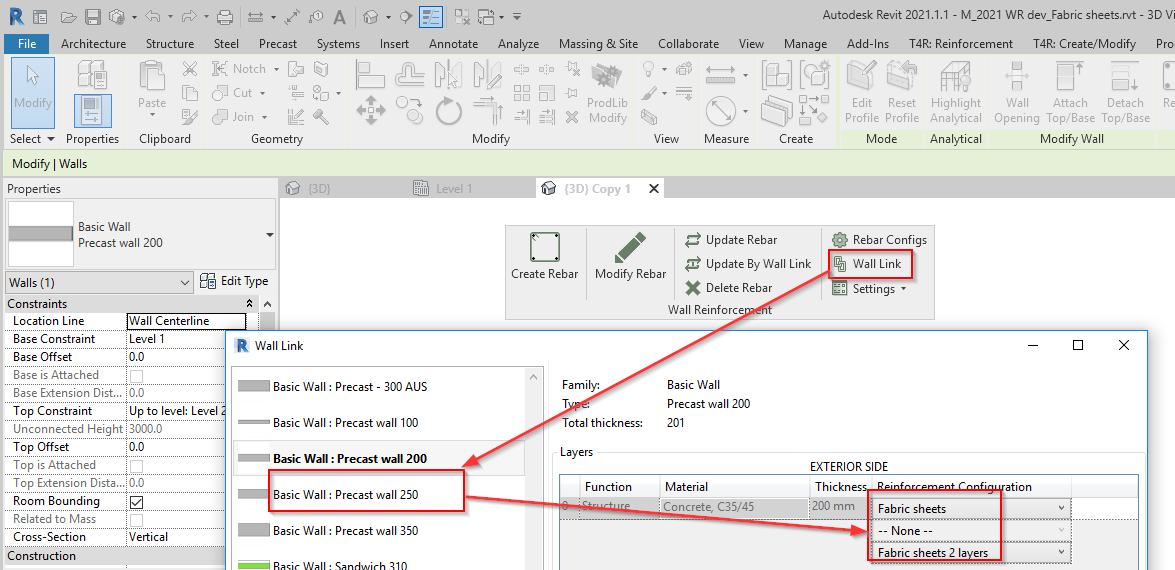
Task: Open the Notch dropdown arrow
Action: click(276, 69)
